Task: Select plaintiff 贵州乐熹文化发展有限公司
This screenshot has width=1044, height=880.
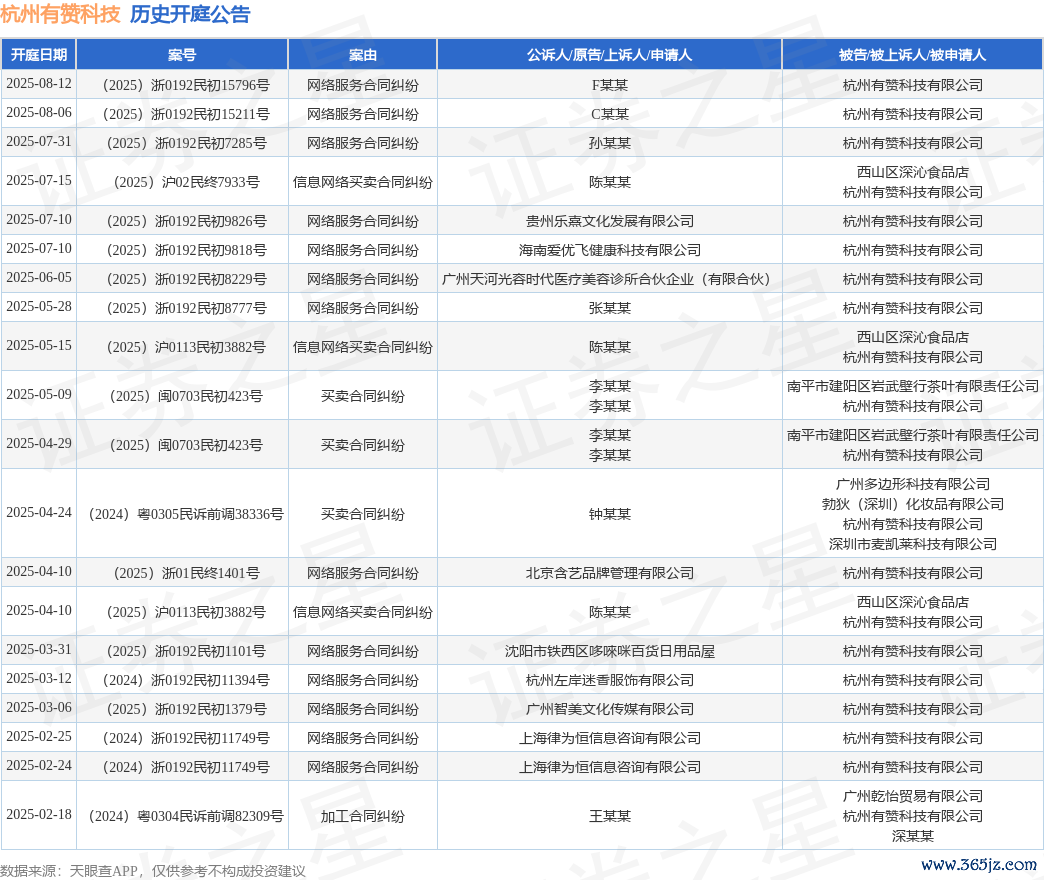Action: (x=609, y=221)
